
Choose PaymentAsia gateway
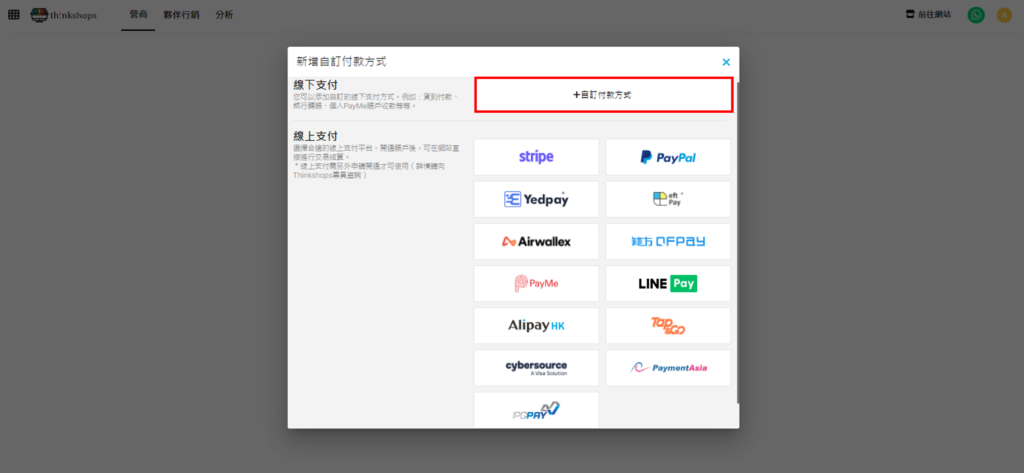668,367
